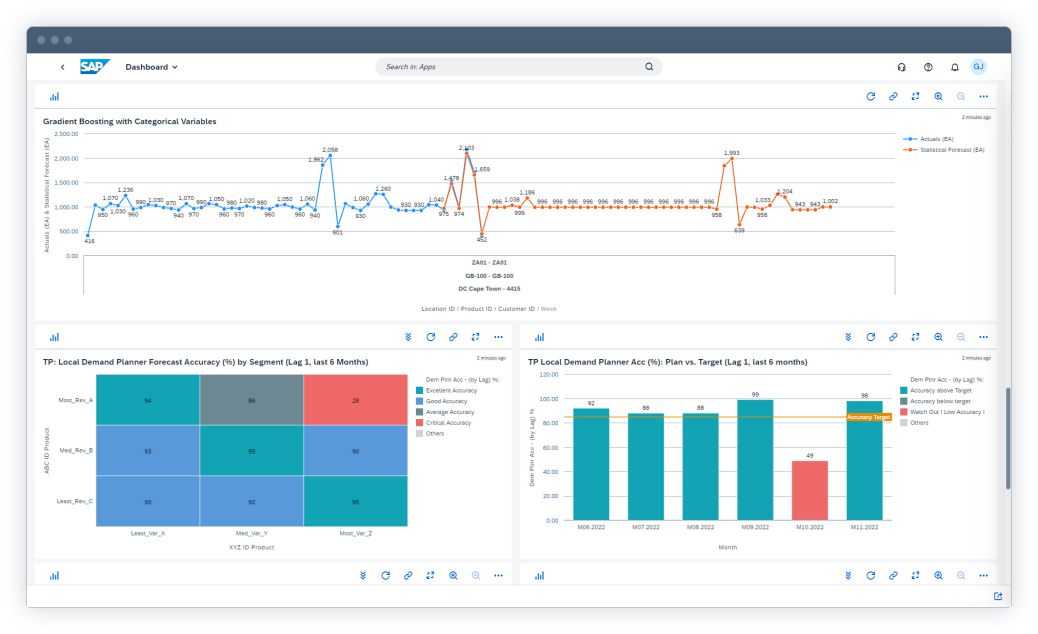Screen dimensions: 1038x634
Task: Go back using the header back arrow
Action: (x=62, y=67)
